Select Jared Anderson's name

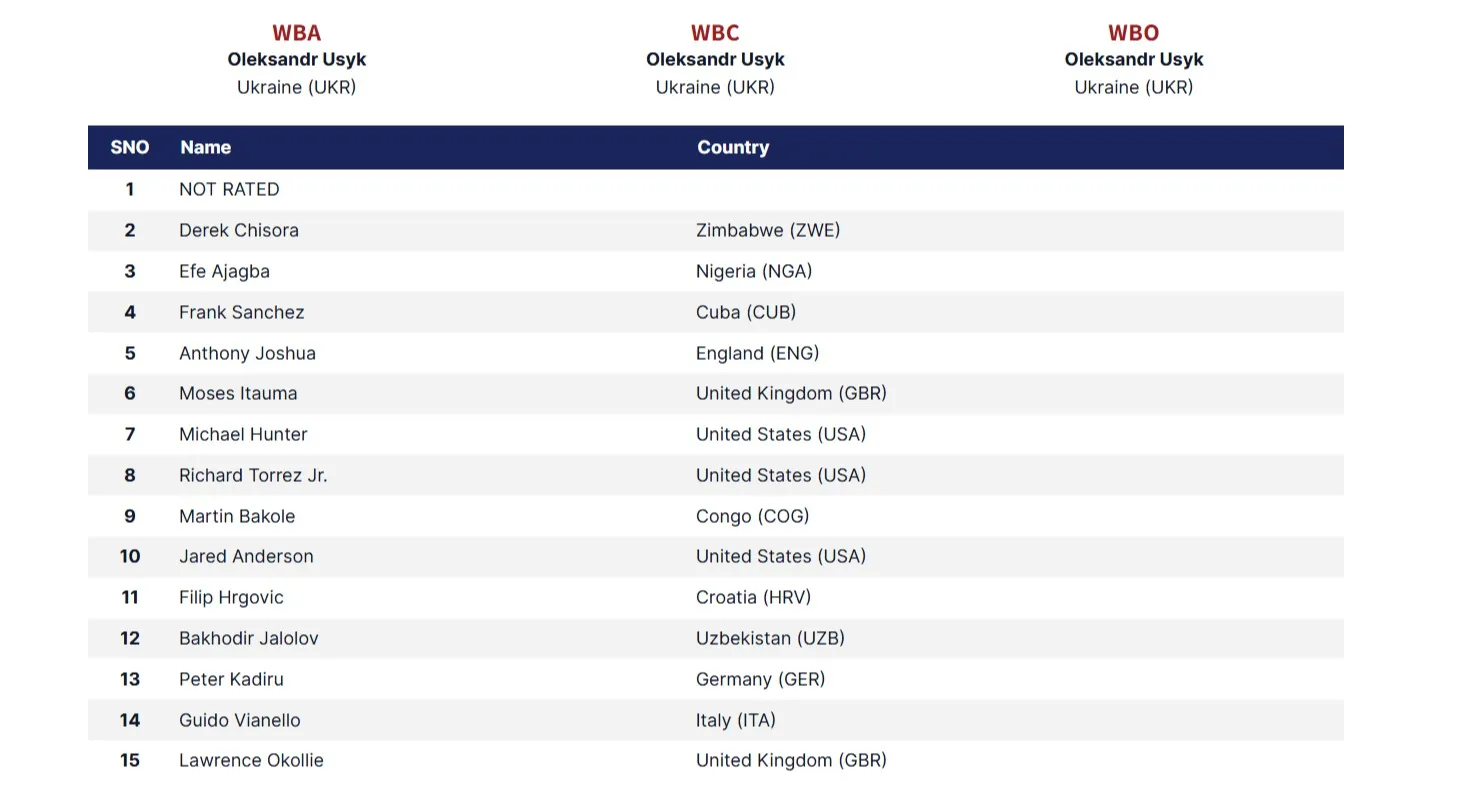coord(246,556)
